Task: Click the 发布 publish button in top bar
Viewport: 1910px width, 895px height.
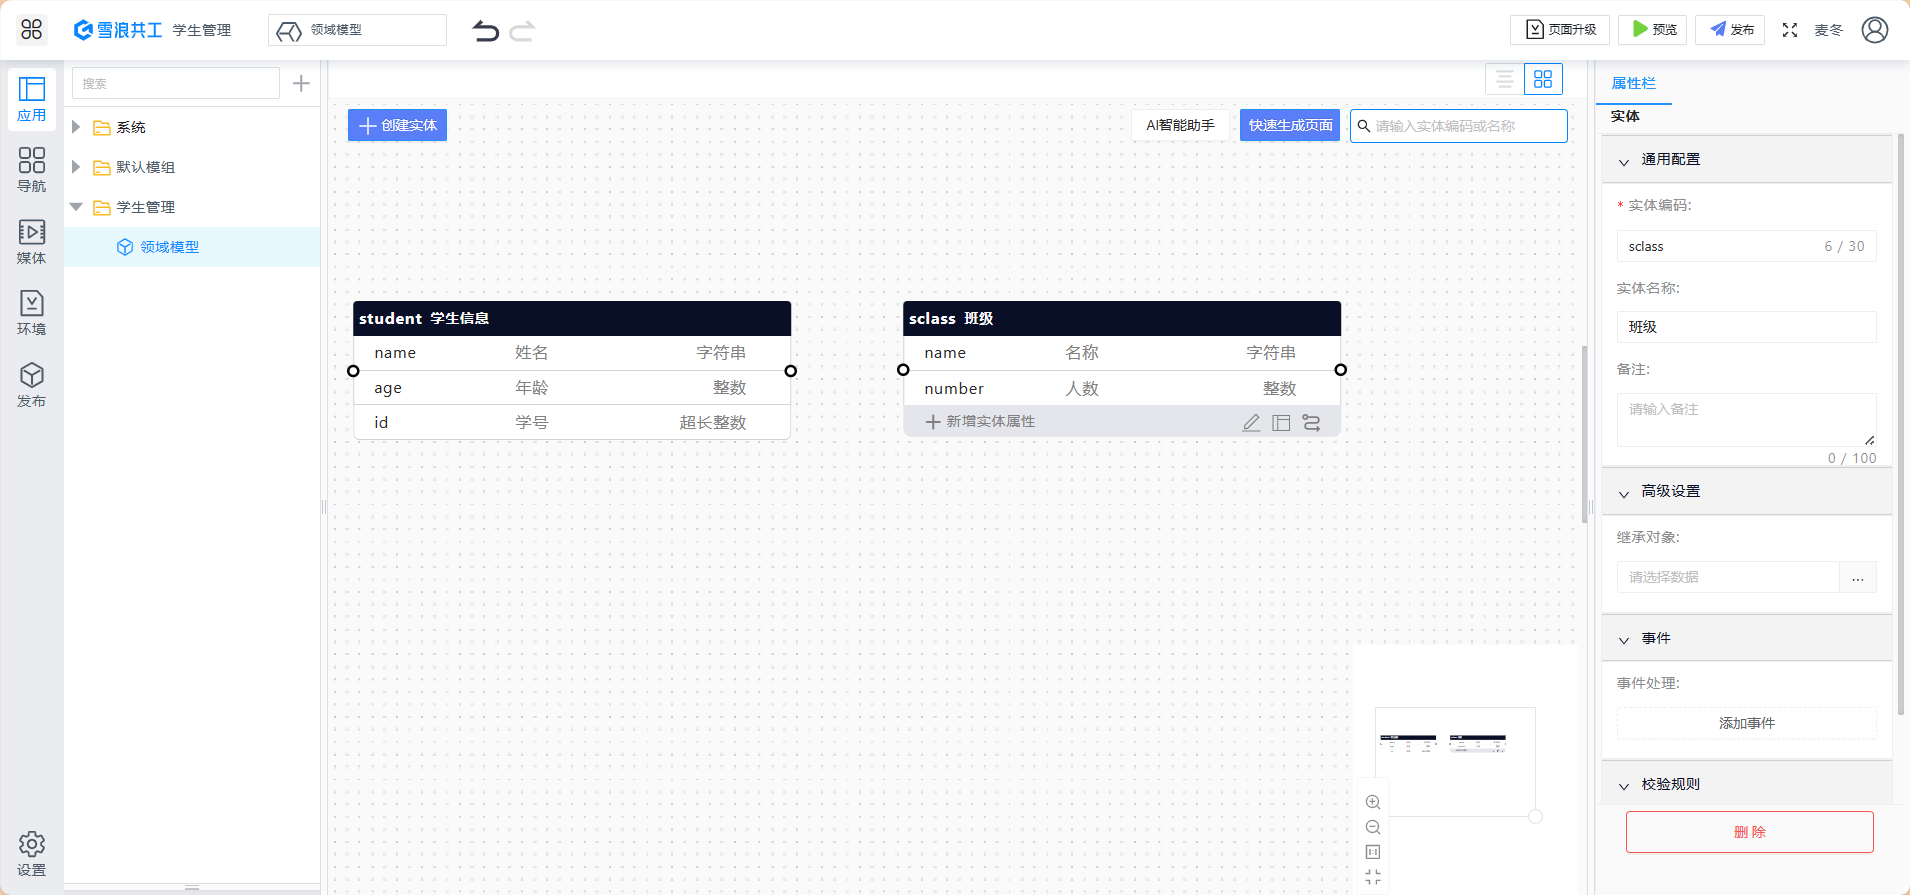Action: [1730, 30]
